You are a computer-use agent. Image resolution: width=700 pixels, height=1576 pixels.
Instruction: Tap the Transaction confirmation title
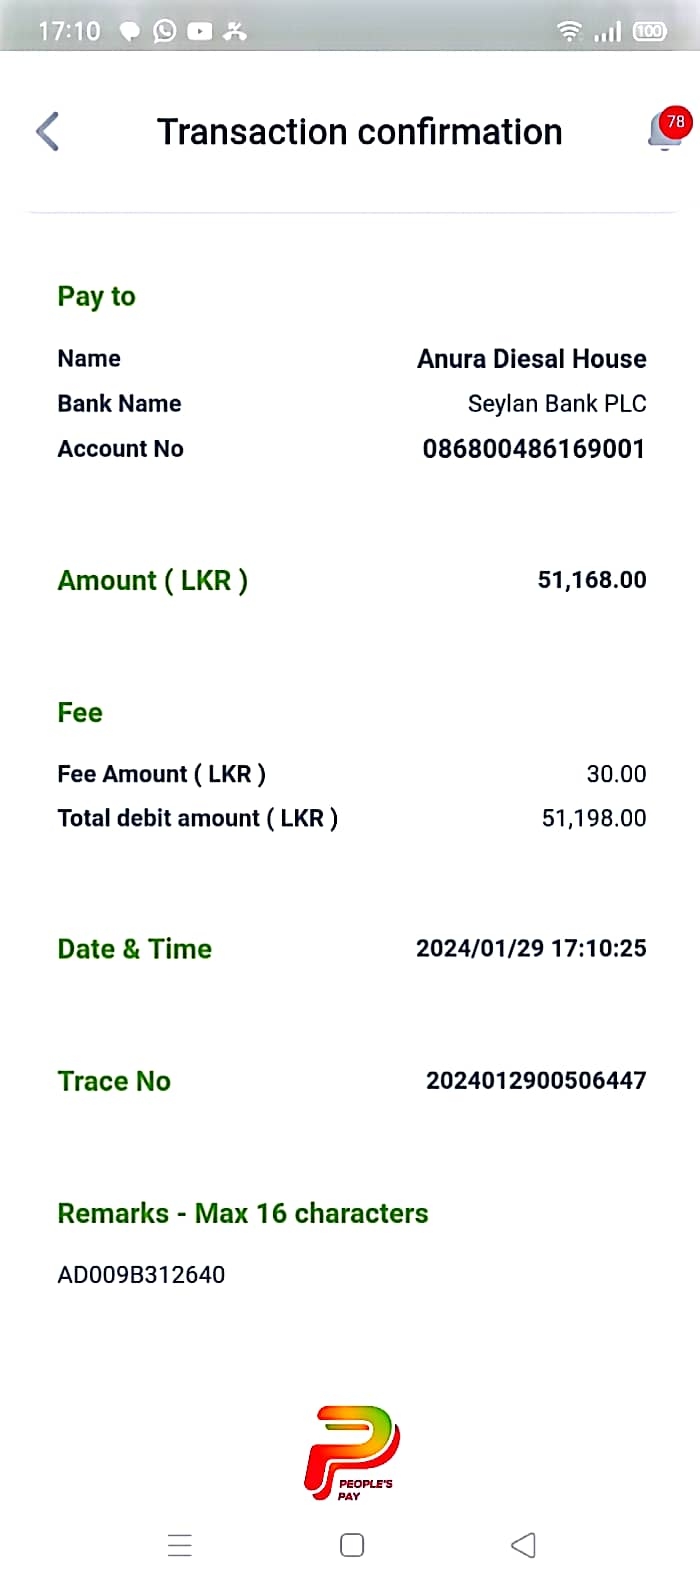click(x=359, y=132)
